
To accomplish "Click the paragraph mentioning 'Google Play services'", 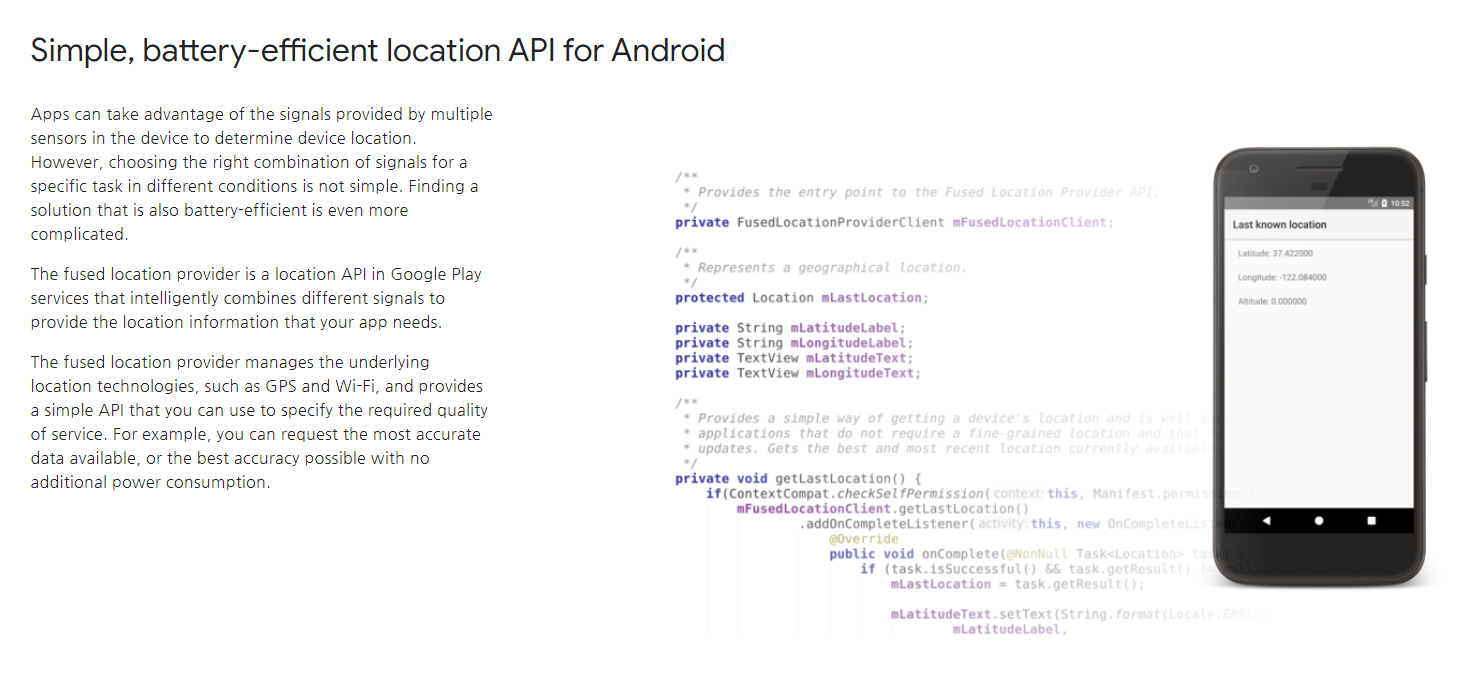I will click(x=257, y=298).
